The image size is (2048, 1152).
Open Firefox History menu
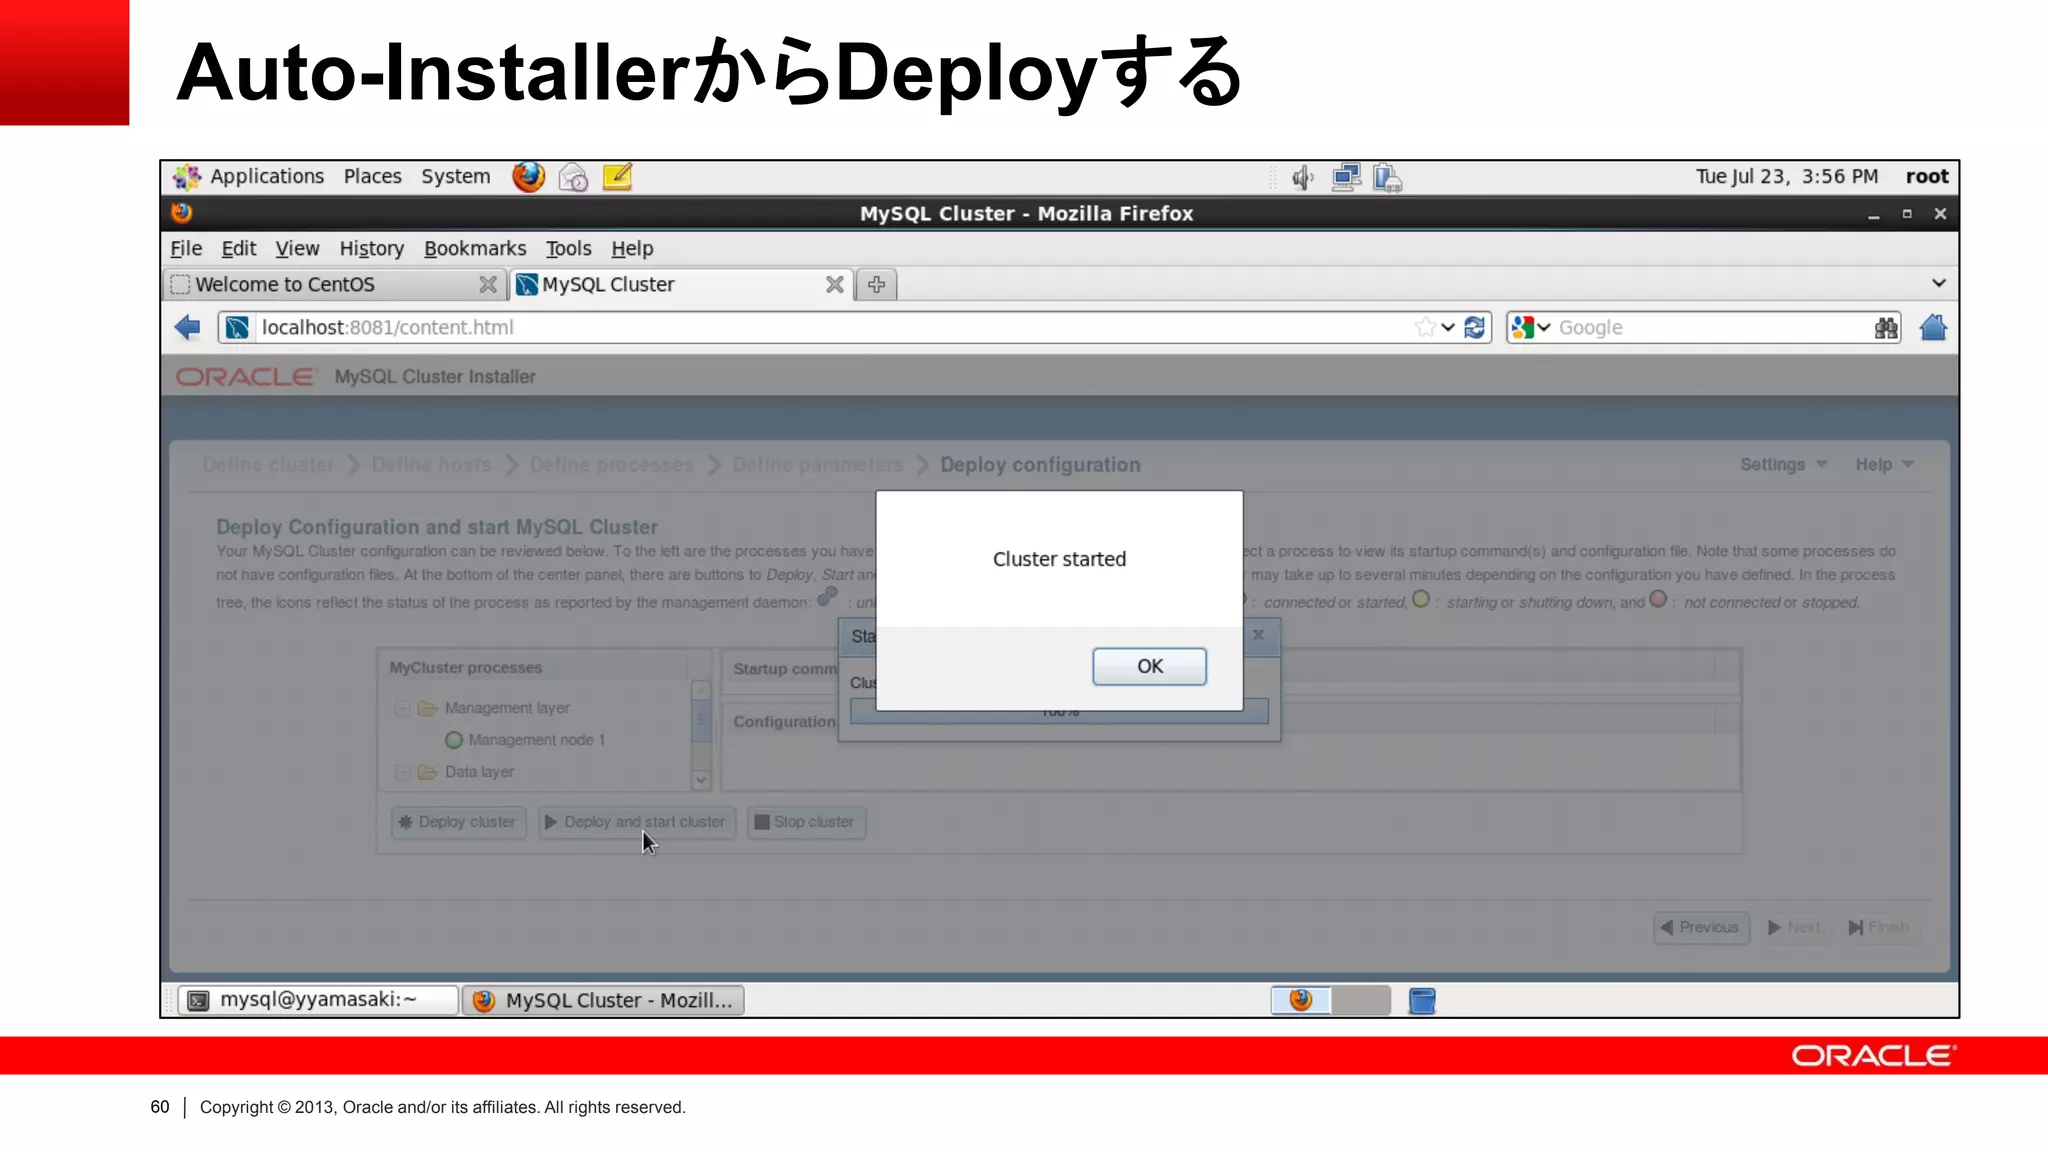[371, 248]
